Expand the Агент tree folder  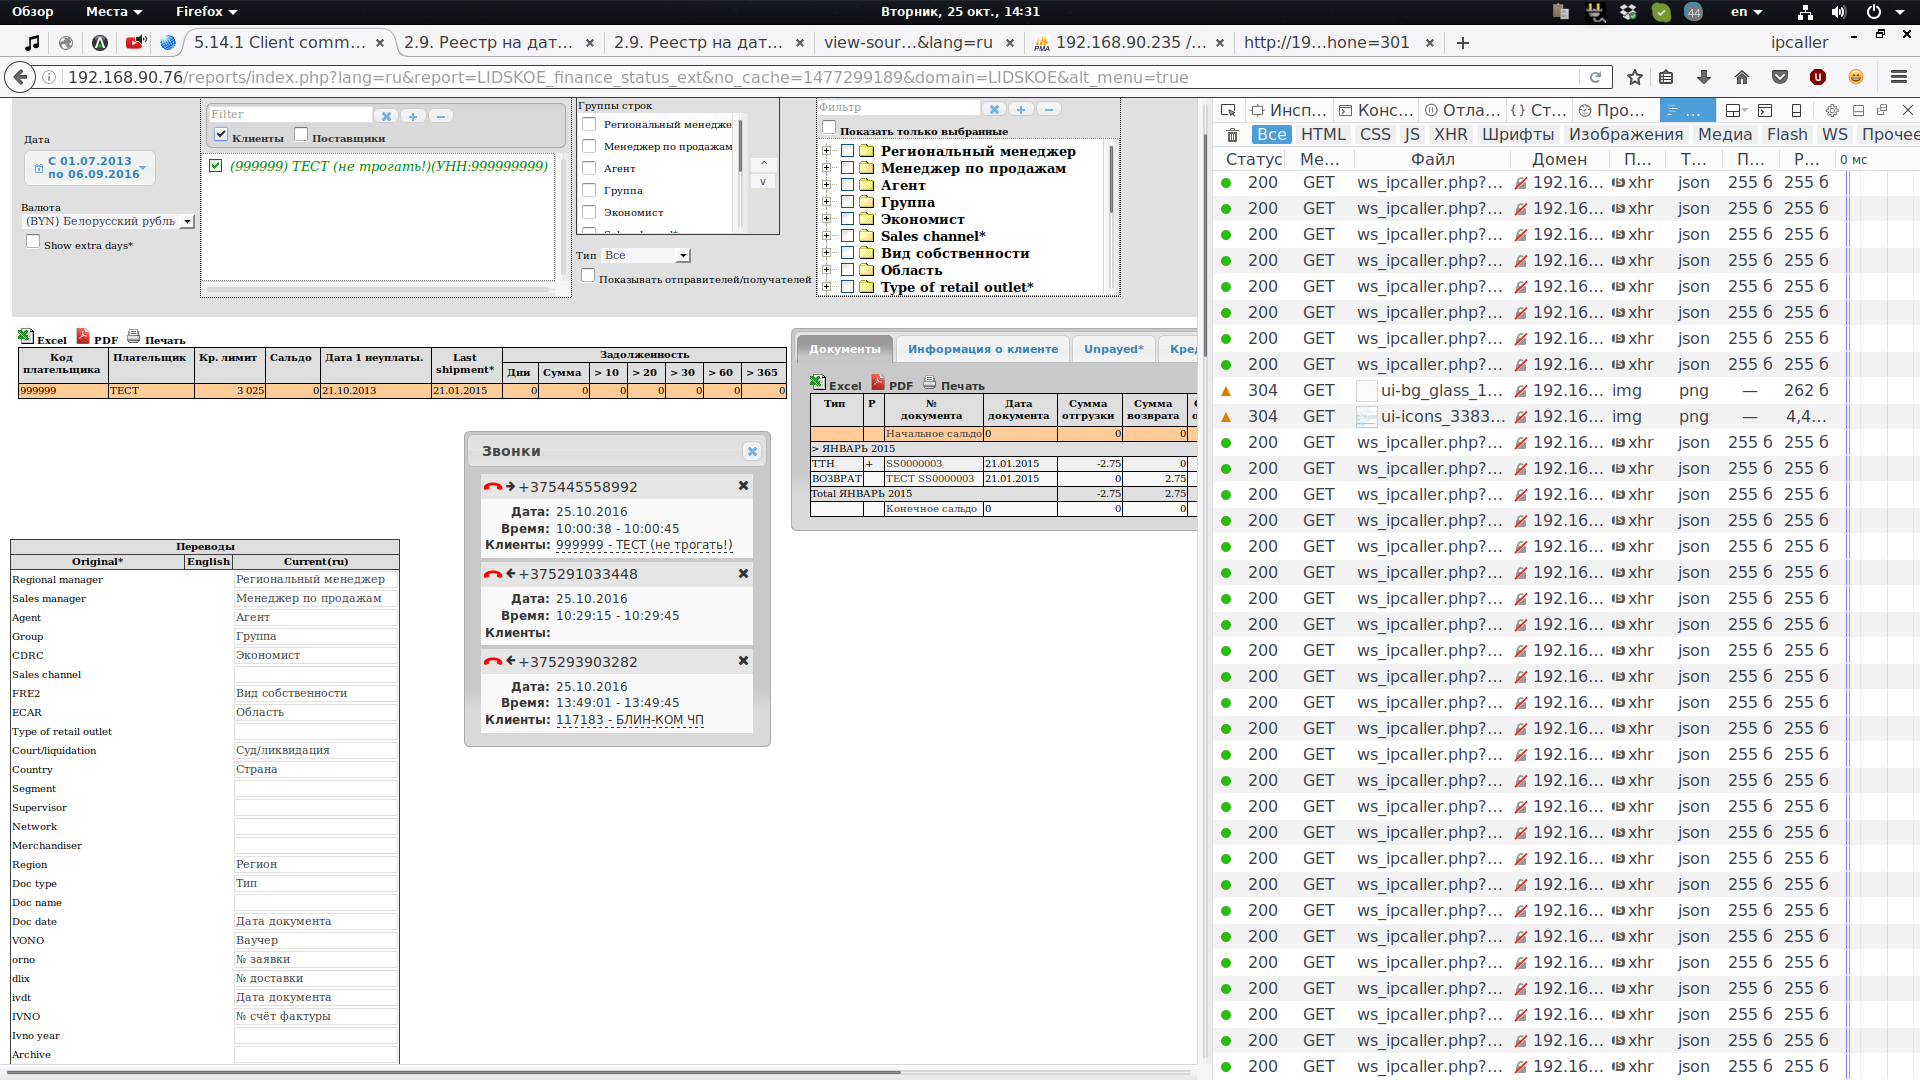[x=827, y=185]
